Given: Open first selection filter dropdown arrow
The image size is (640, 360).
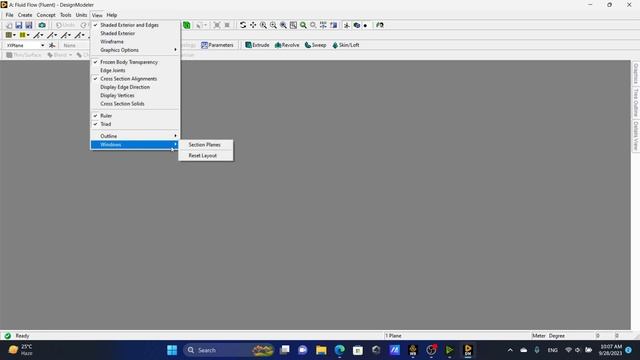Looking at the screenshot, I should [14, 35].
